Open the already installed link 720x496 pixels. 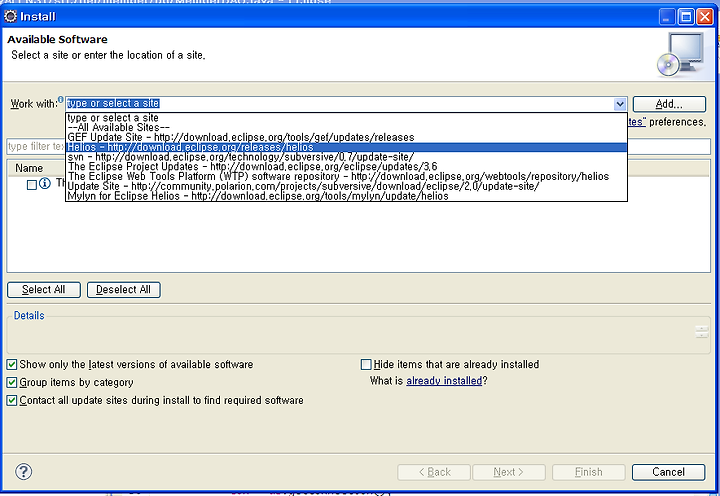point(444,381)
